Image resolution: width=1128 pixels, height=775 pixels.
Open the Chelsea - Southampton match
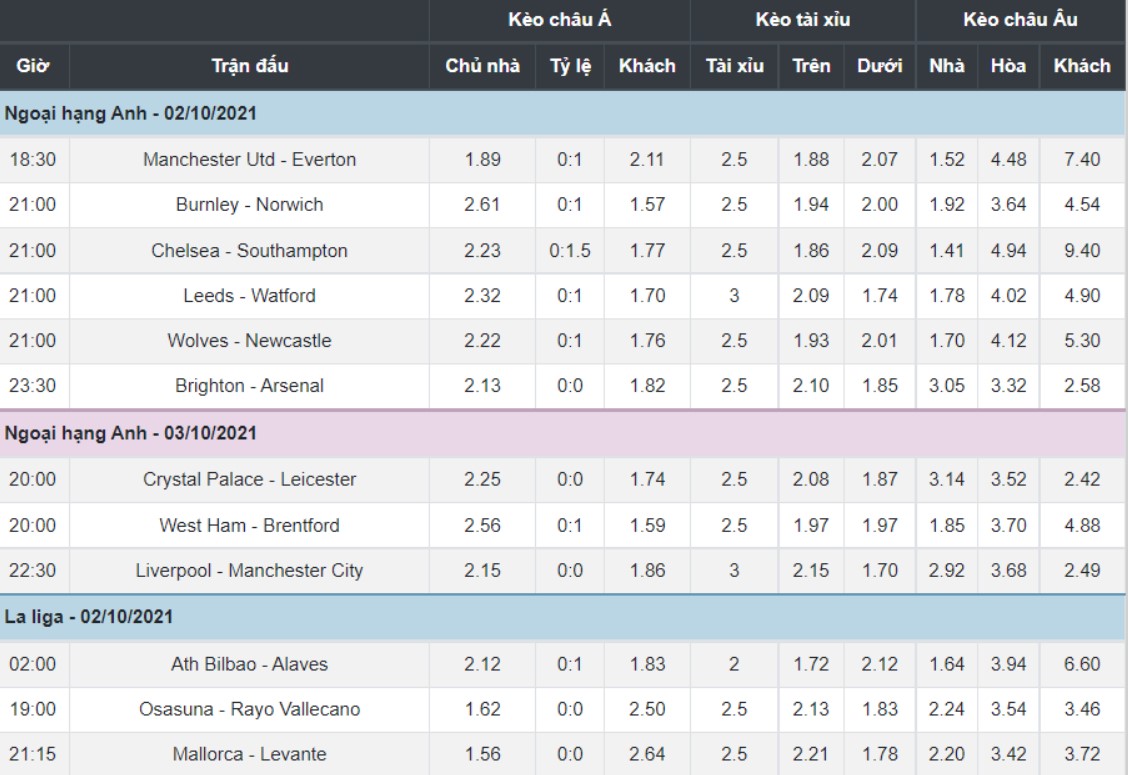tap(249, 250)
